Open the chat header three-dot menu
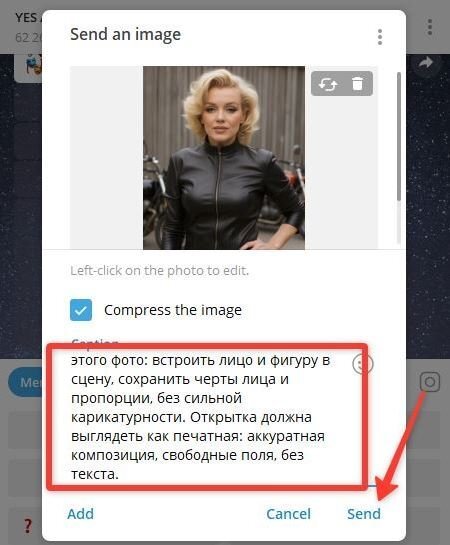Viewport: 450px width, 545px height. pyautogui.click(x=430, y=27)
